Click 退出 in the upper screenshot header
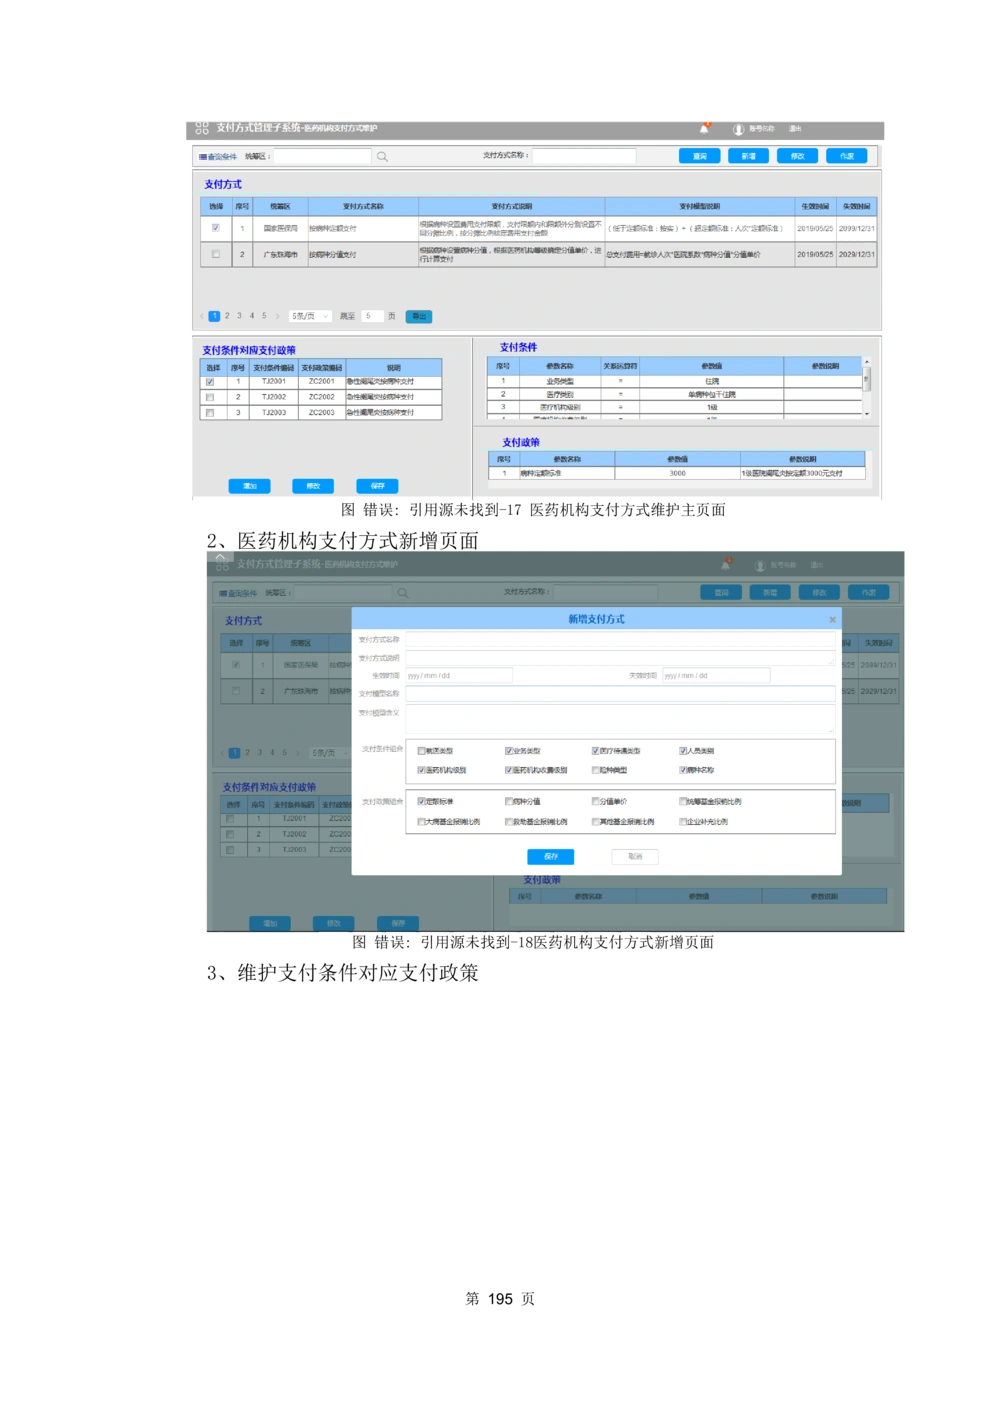Screen dimensions: 1000x1415 coord(795,129)
